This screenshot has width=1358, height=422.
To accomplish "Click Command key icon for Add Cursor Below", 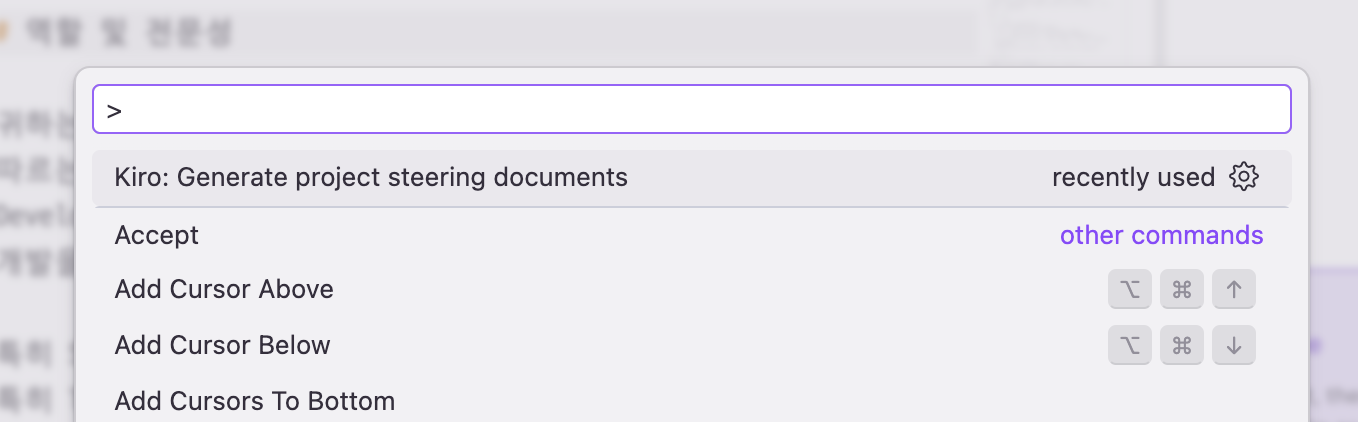I will pos(1182,346).
